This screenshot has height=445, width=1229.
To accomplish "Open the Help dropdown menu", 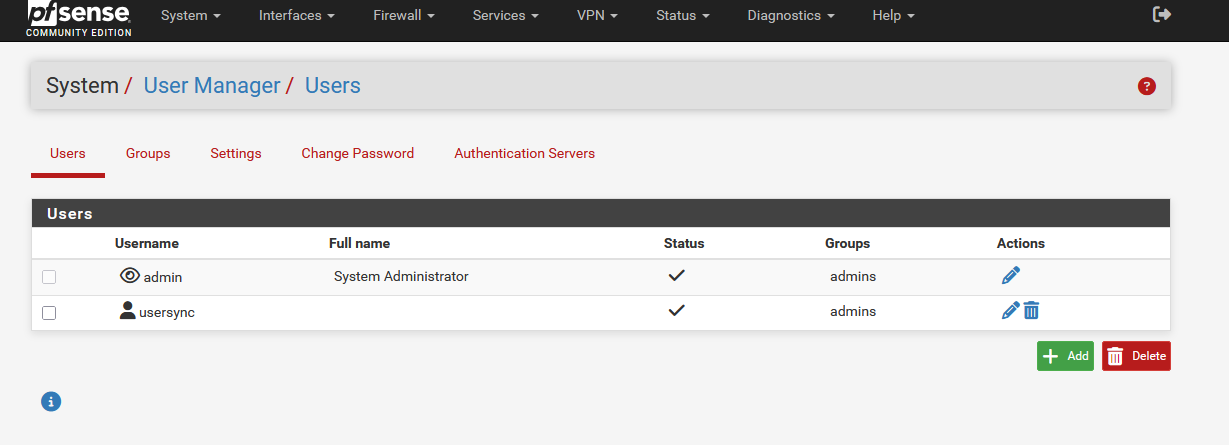I will point(893,16).
